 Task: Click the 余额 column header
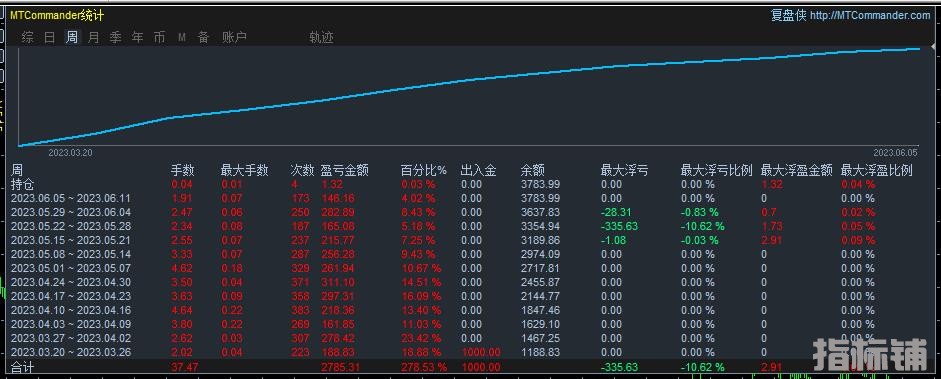[x=533, y=171]
